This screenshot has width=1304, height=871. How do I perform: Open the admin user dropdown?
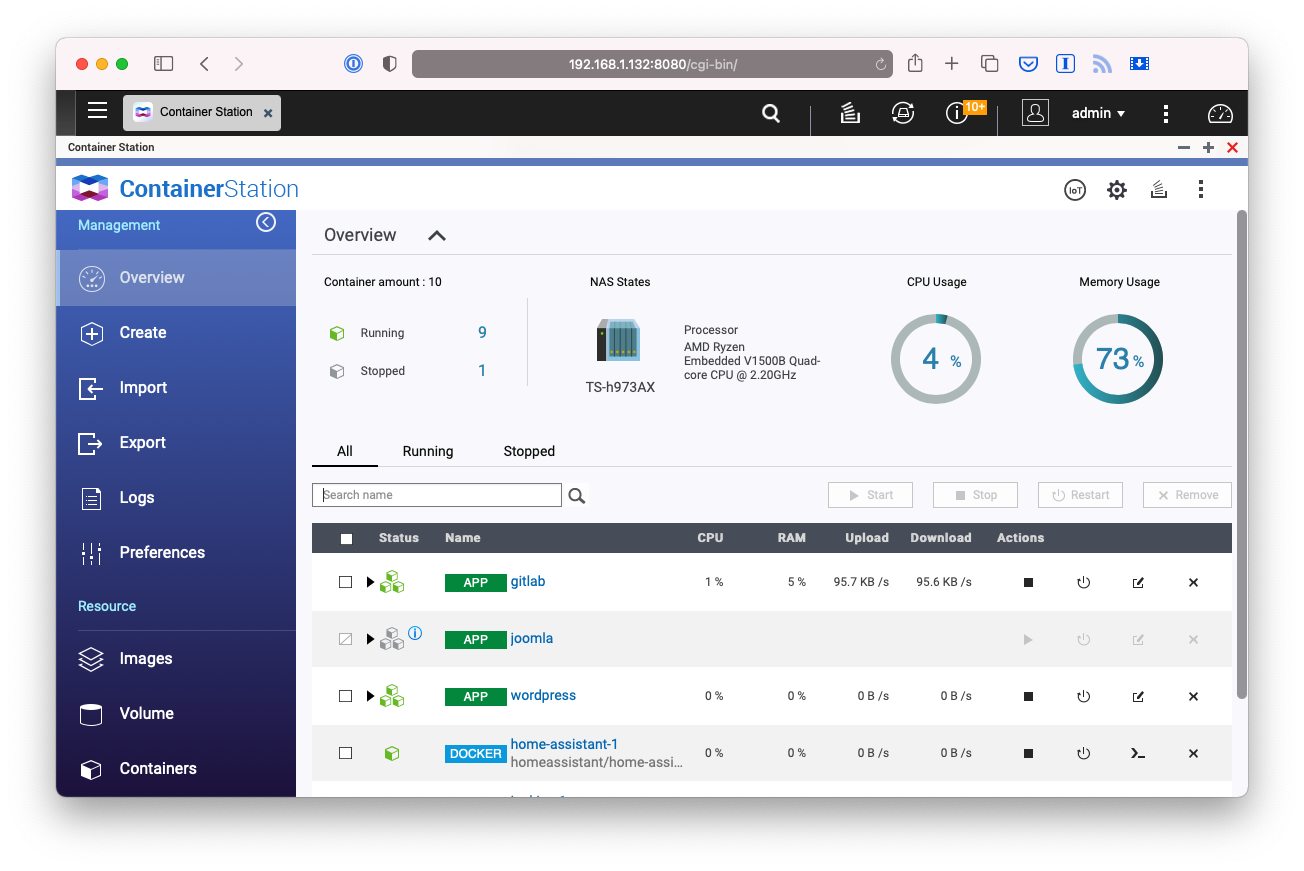coord(1098,113)
